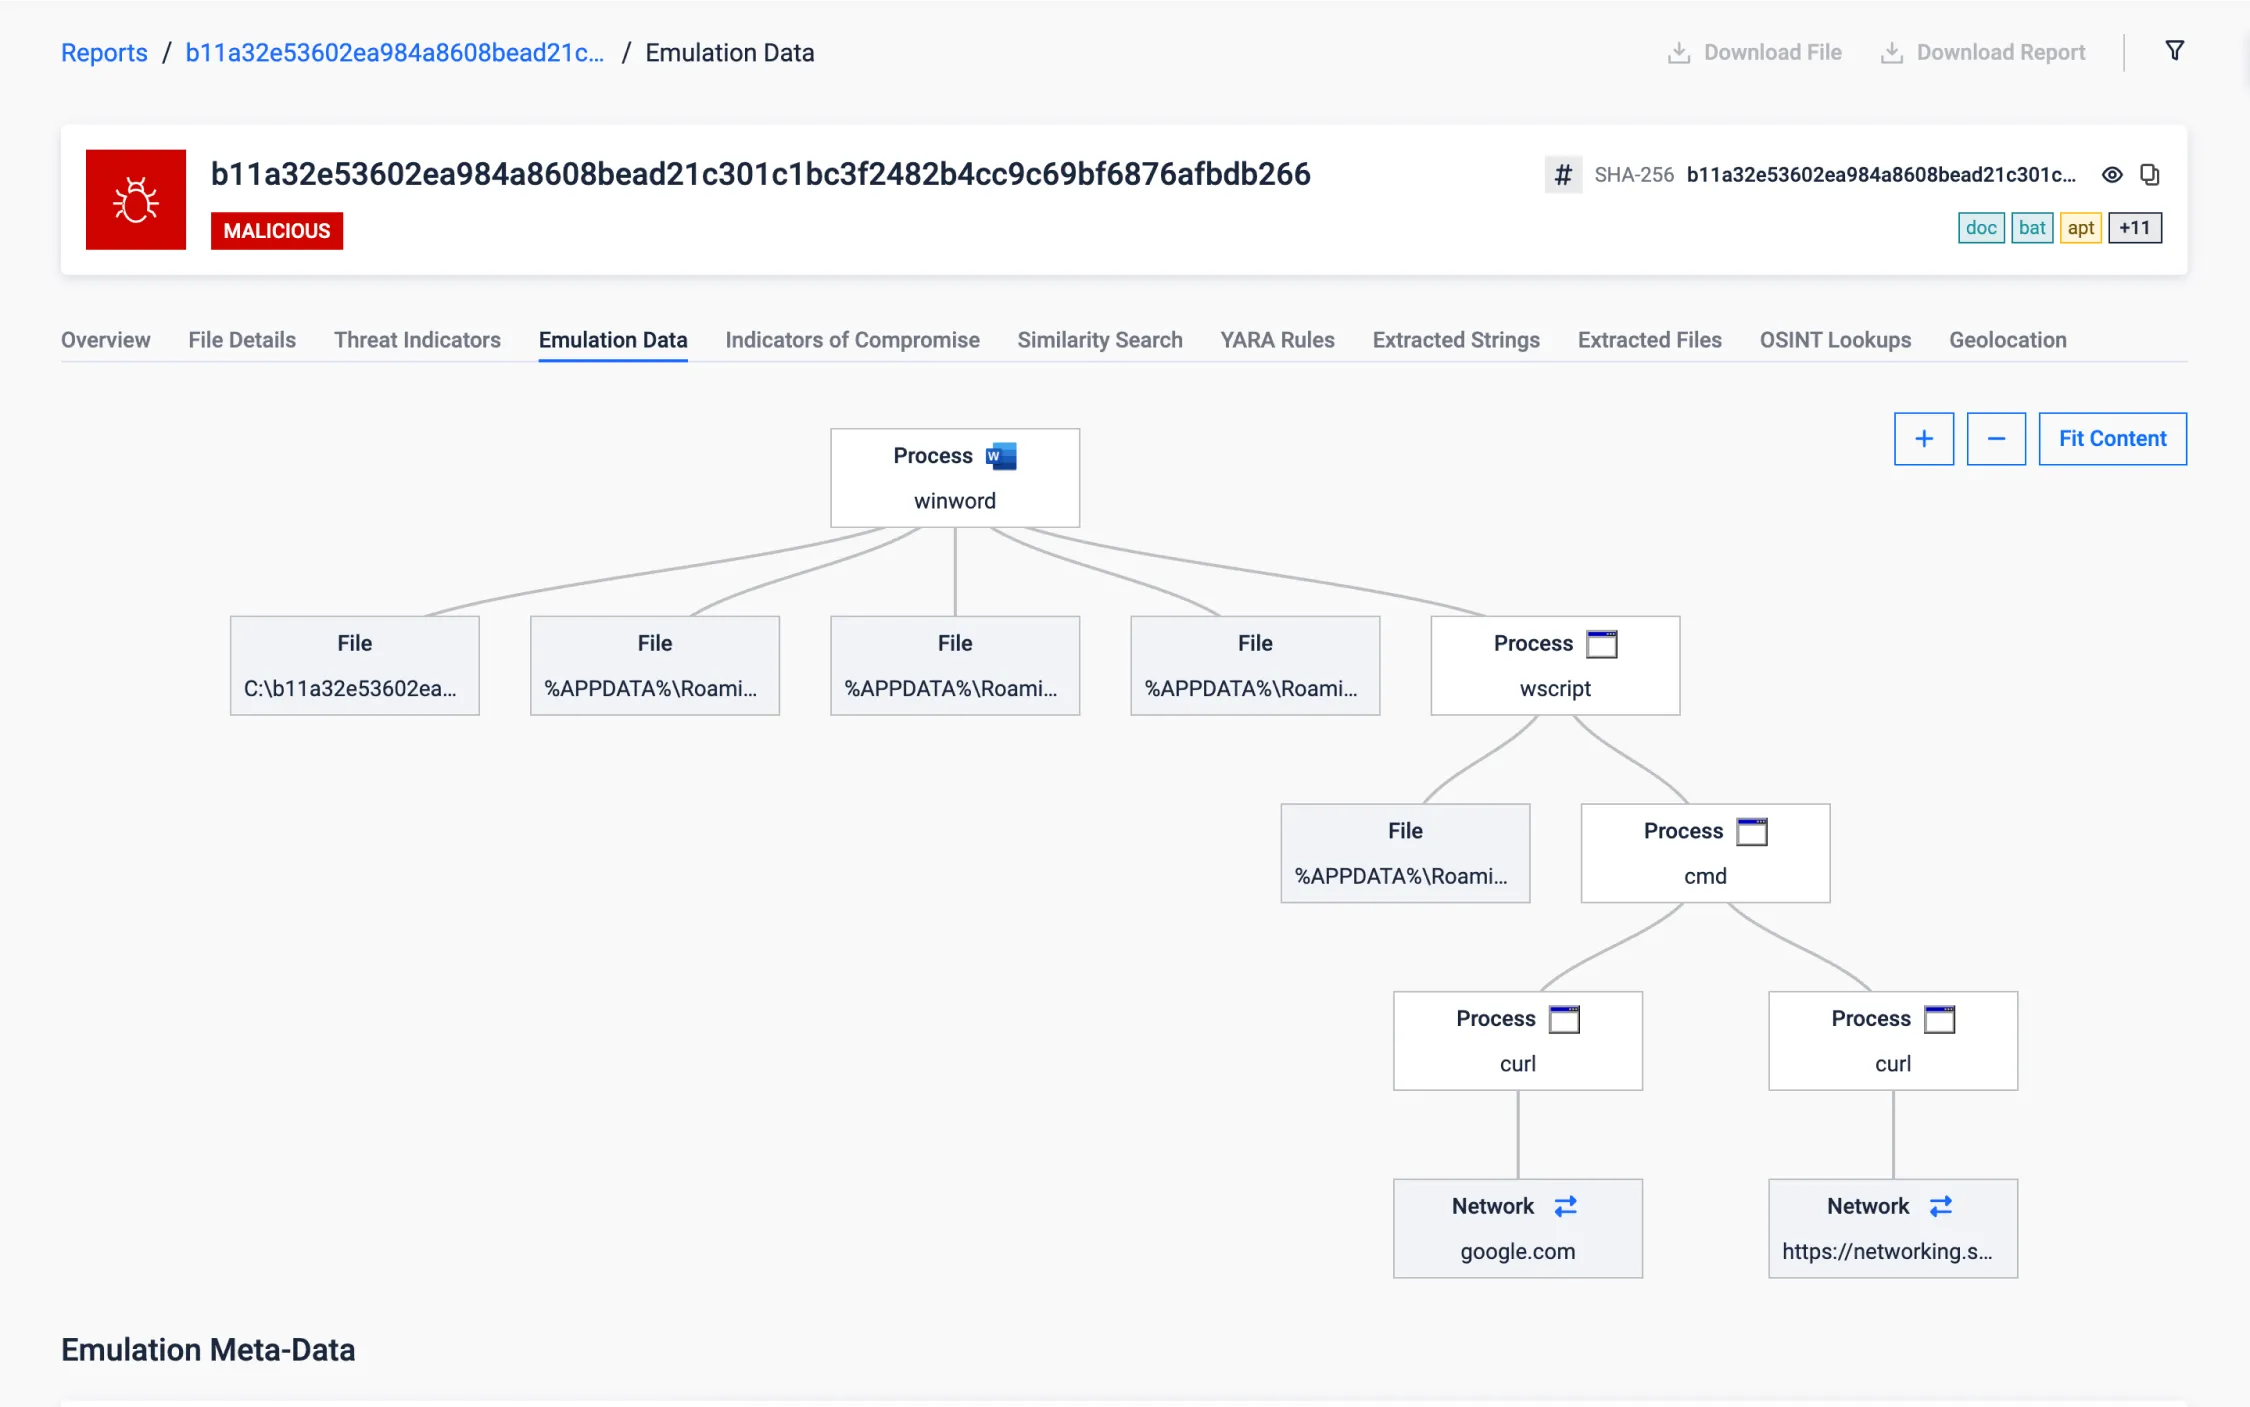Click the hash symbol icon beside SHA-256
The image size is (2250, 1407).
[x=1562, y=175]
